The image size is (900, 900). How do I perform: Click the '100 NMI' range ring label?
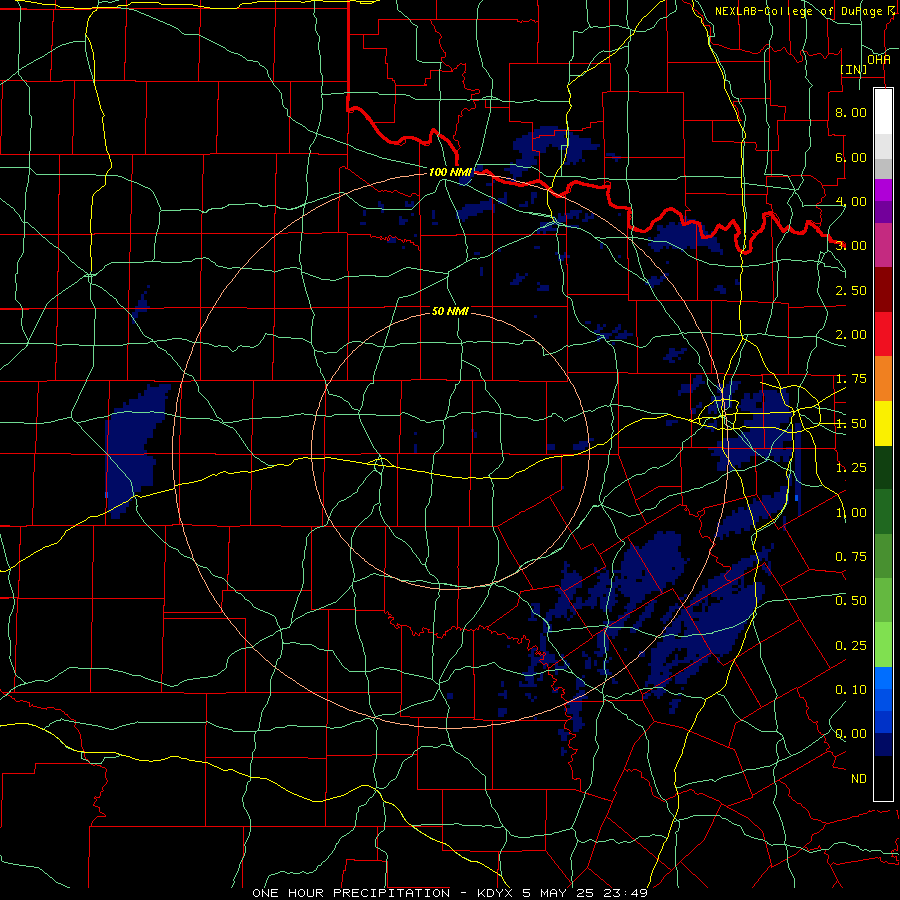click(x=450, y=172)
